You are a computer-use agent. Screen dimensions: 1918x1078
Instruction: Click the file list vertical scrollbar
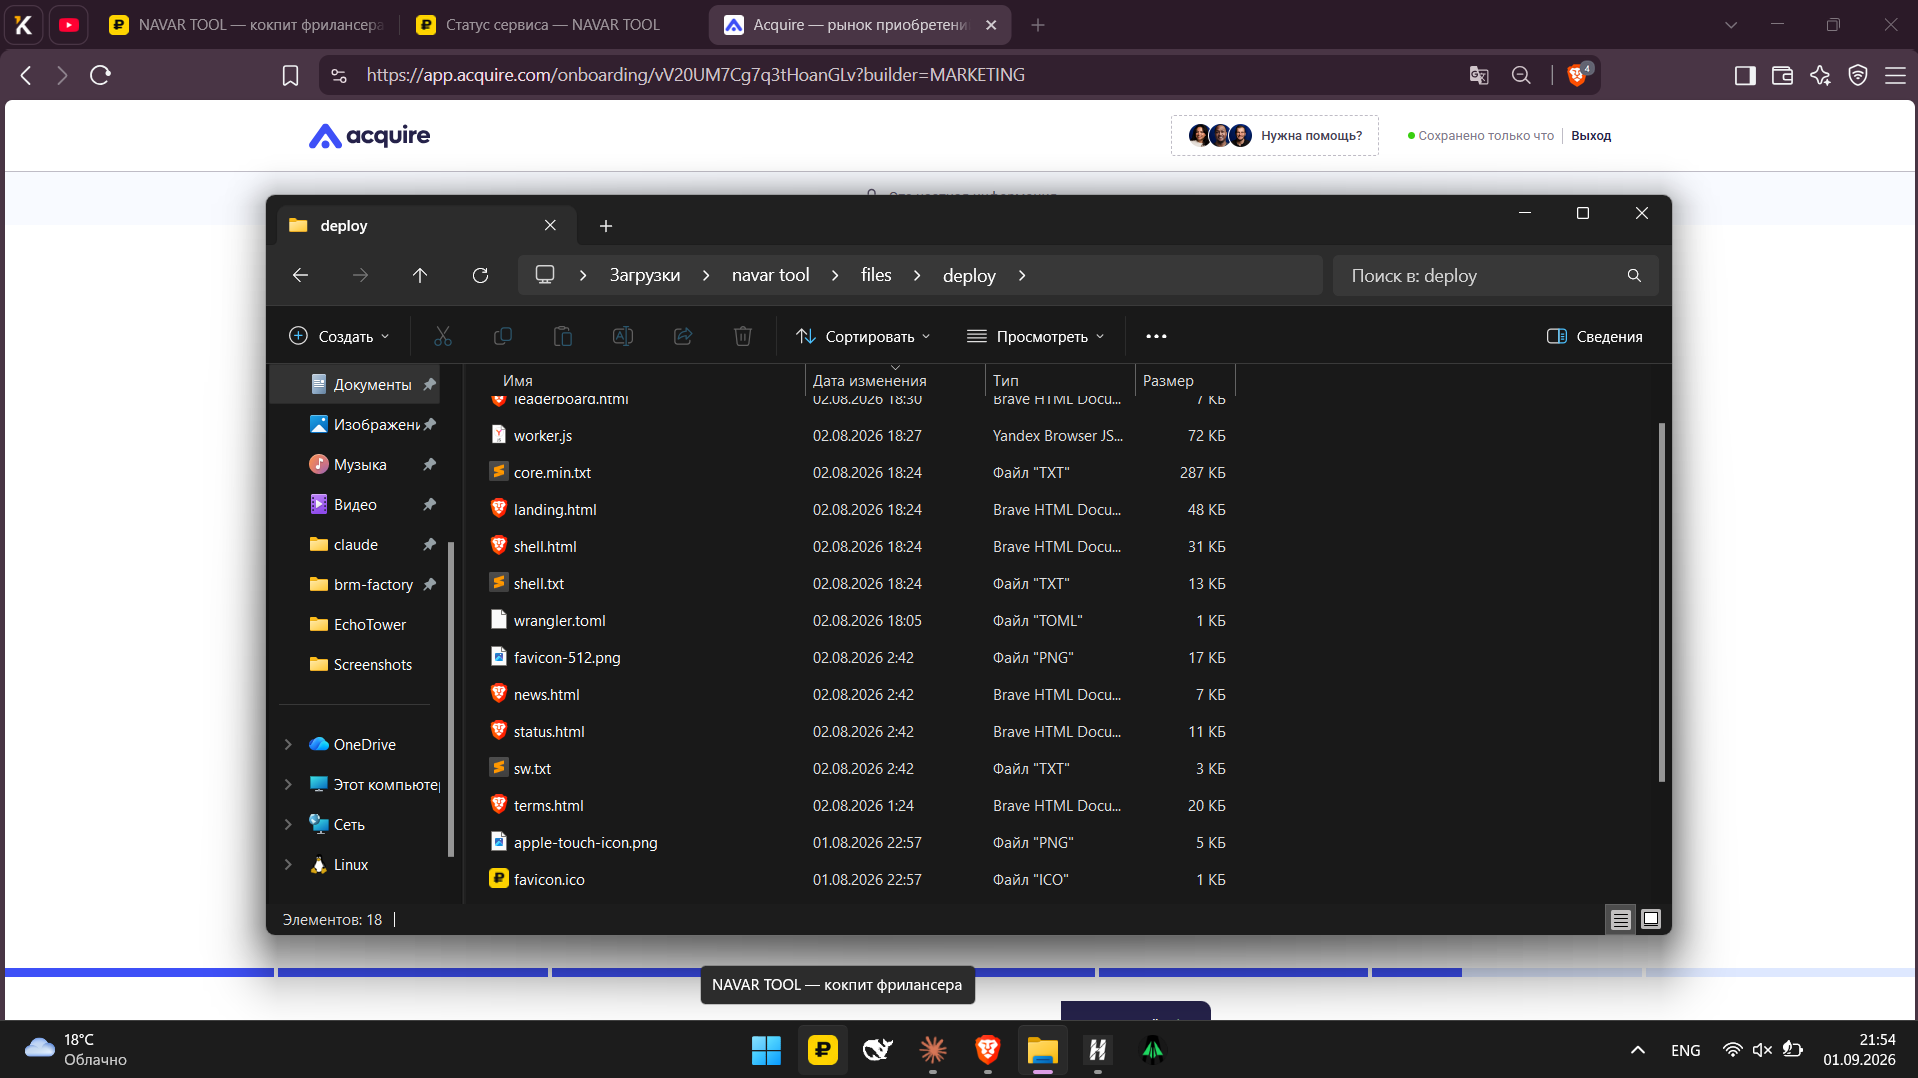(1661, 600)
